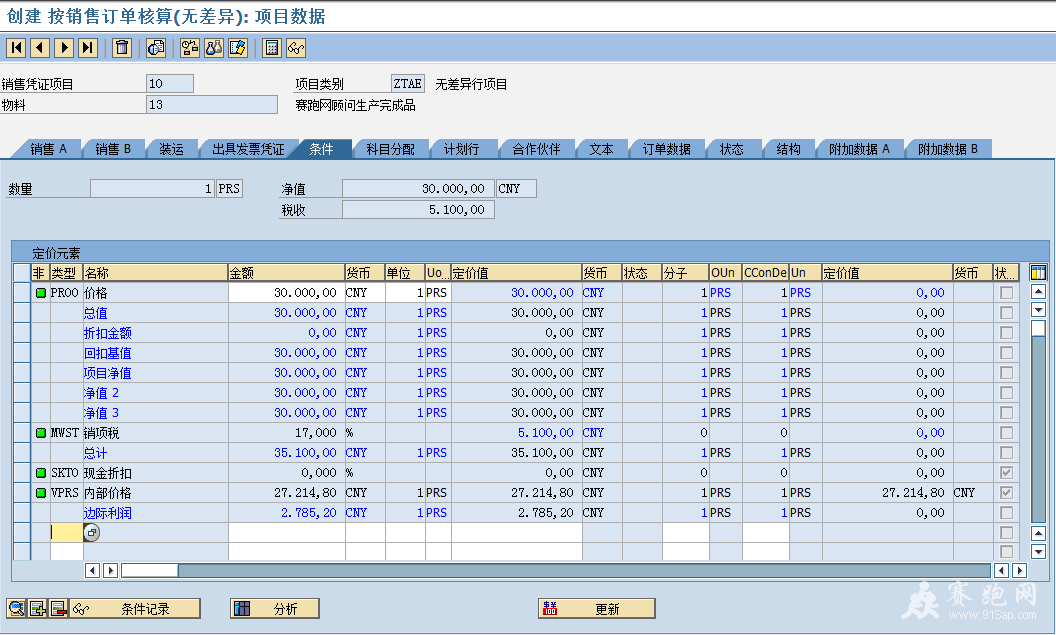Click the search help icon in empty type cell

92,533
